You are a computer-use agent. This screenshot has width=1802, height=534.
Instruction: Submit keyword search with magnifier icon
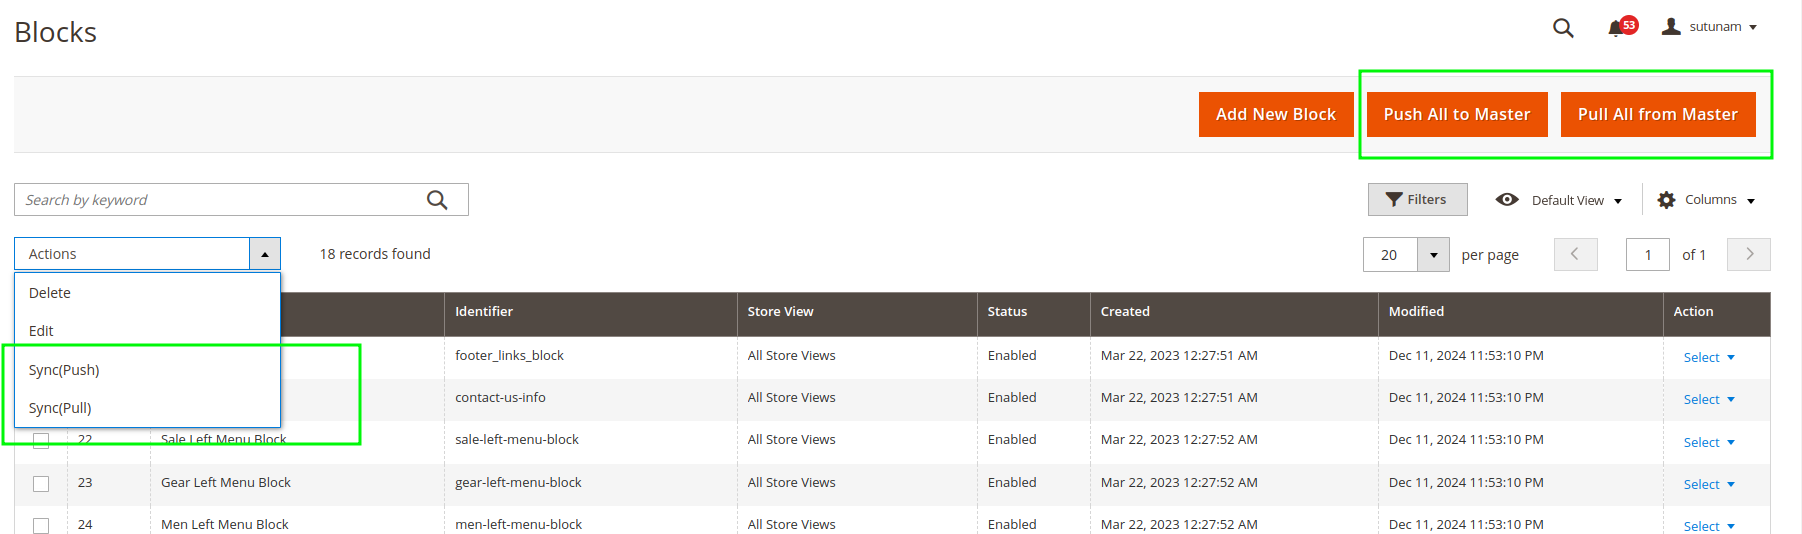pyautogui.click(x=437, y=200)
